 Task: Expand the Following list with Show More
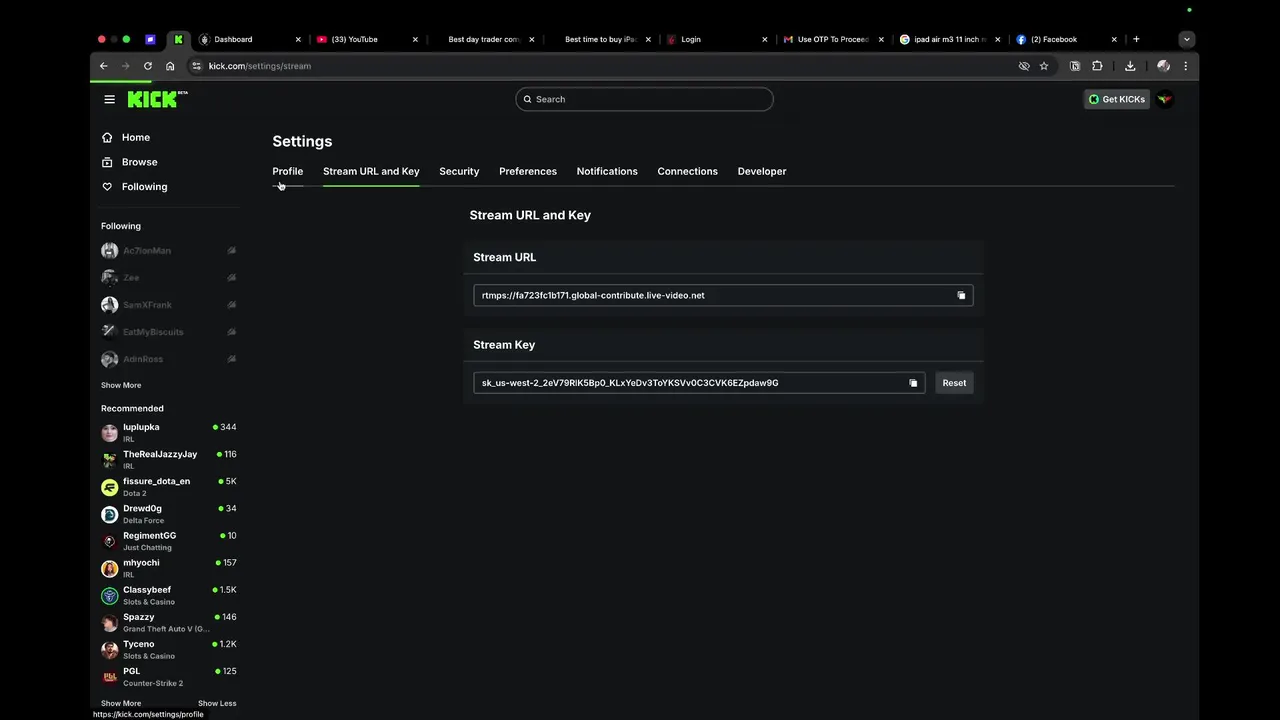121,385
